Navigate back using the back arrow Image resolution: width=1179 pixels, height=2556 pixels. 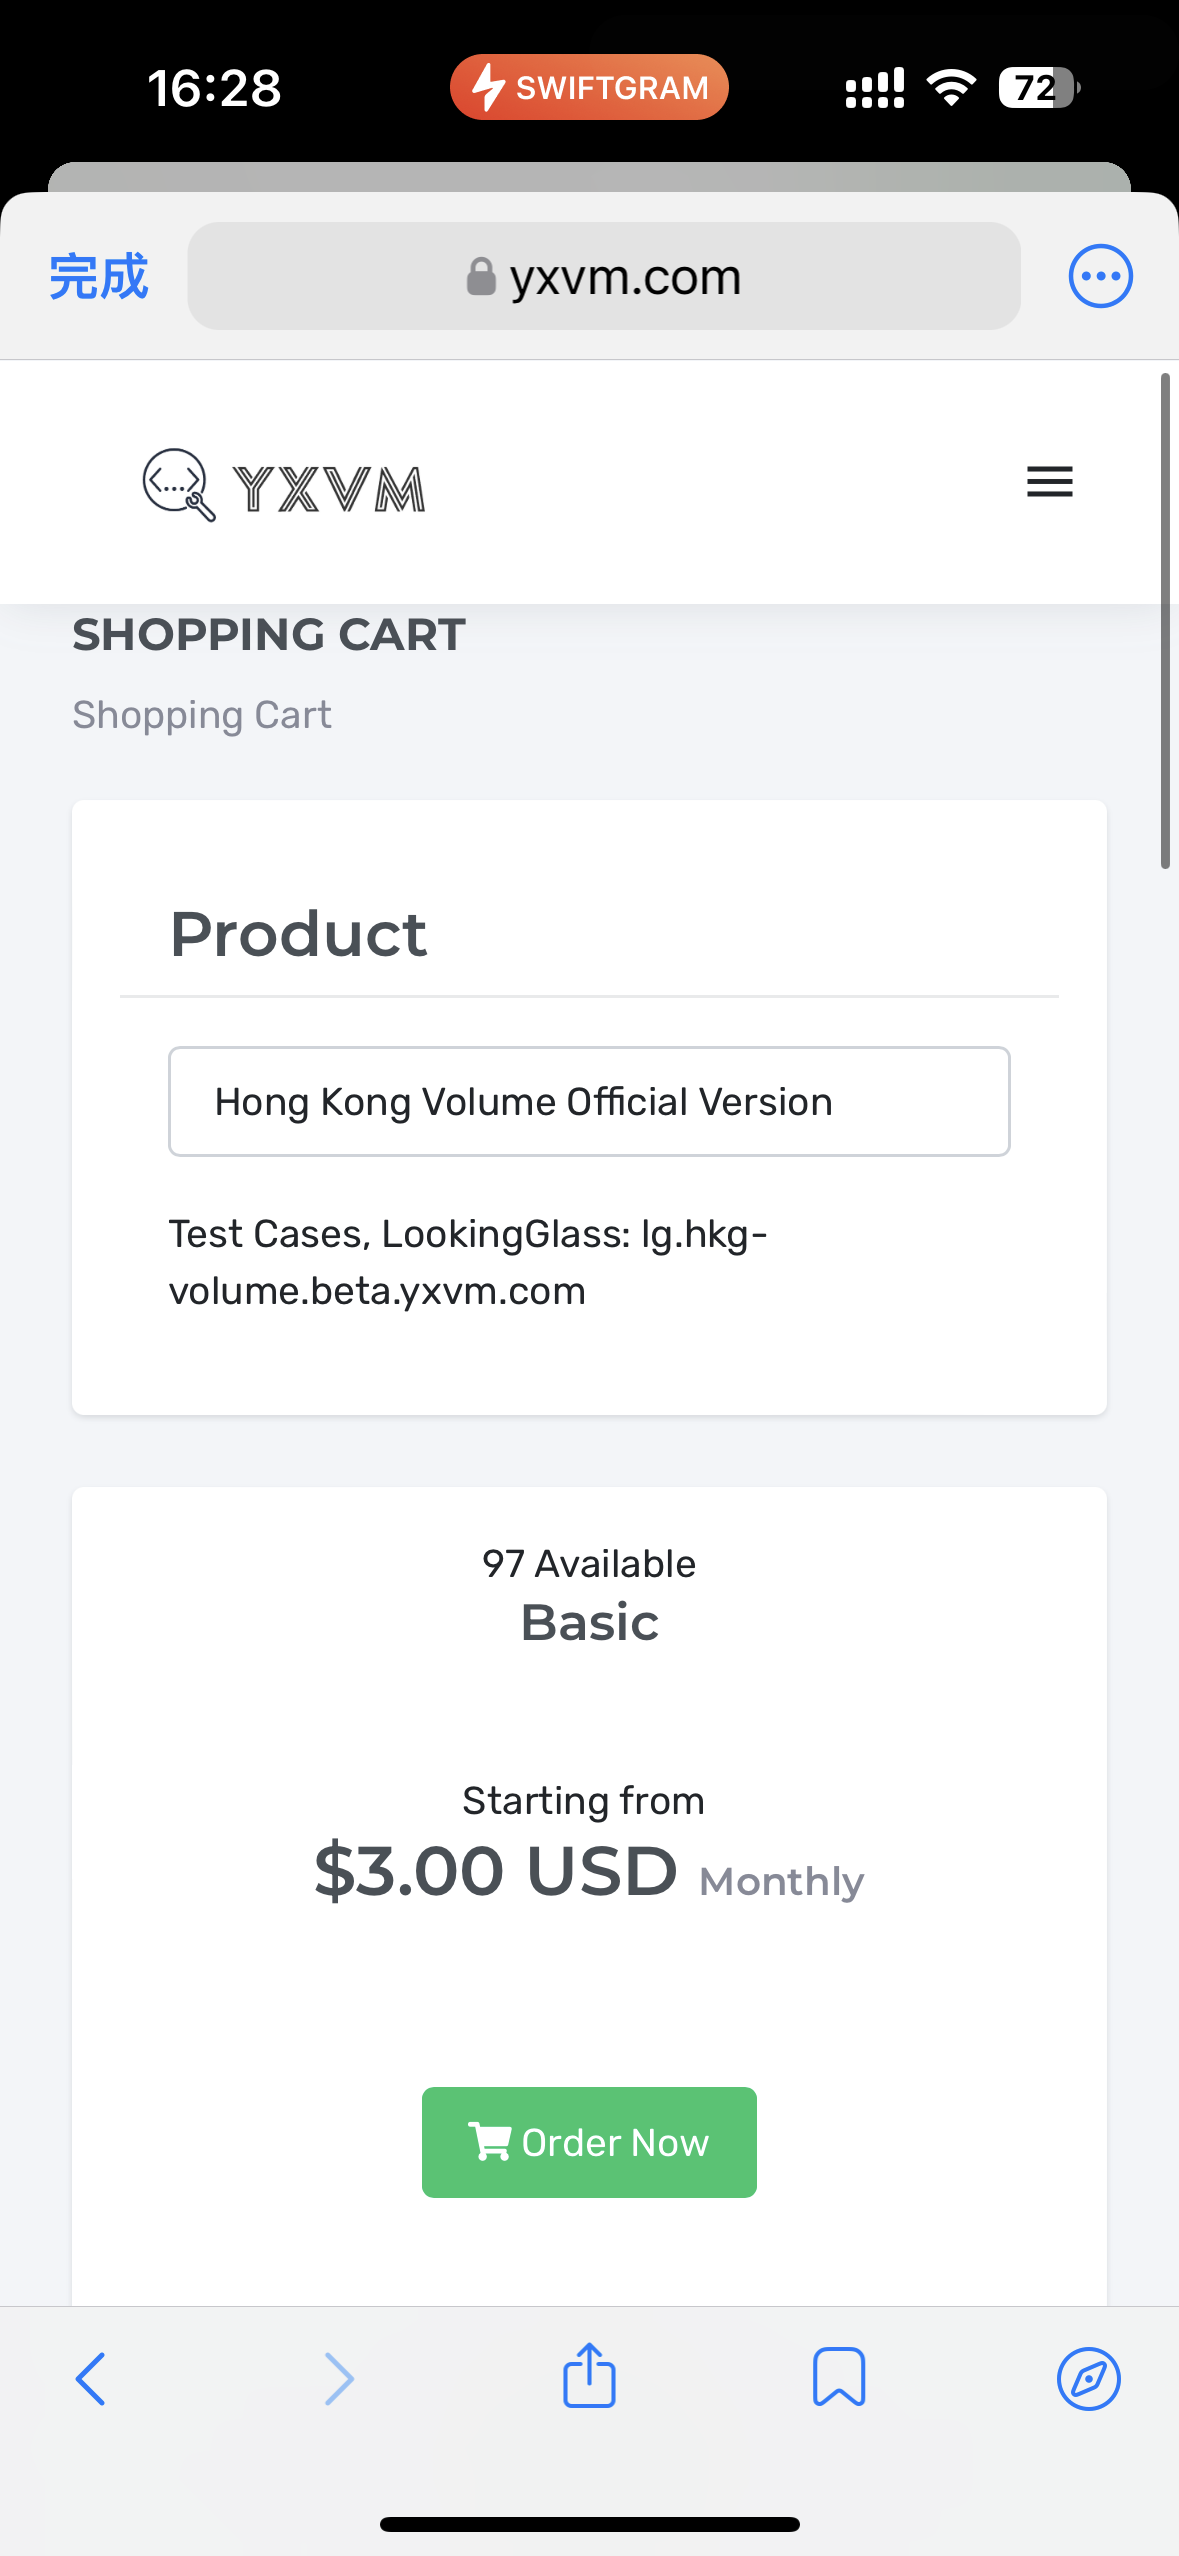[92, 2377]
